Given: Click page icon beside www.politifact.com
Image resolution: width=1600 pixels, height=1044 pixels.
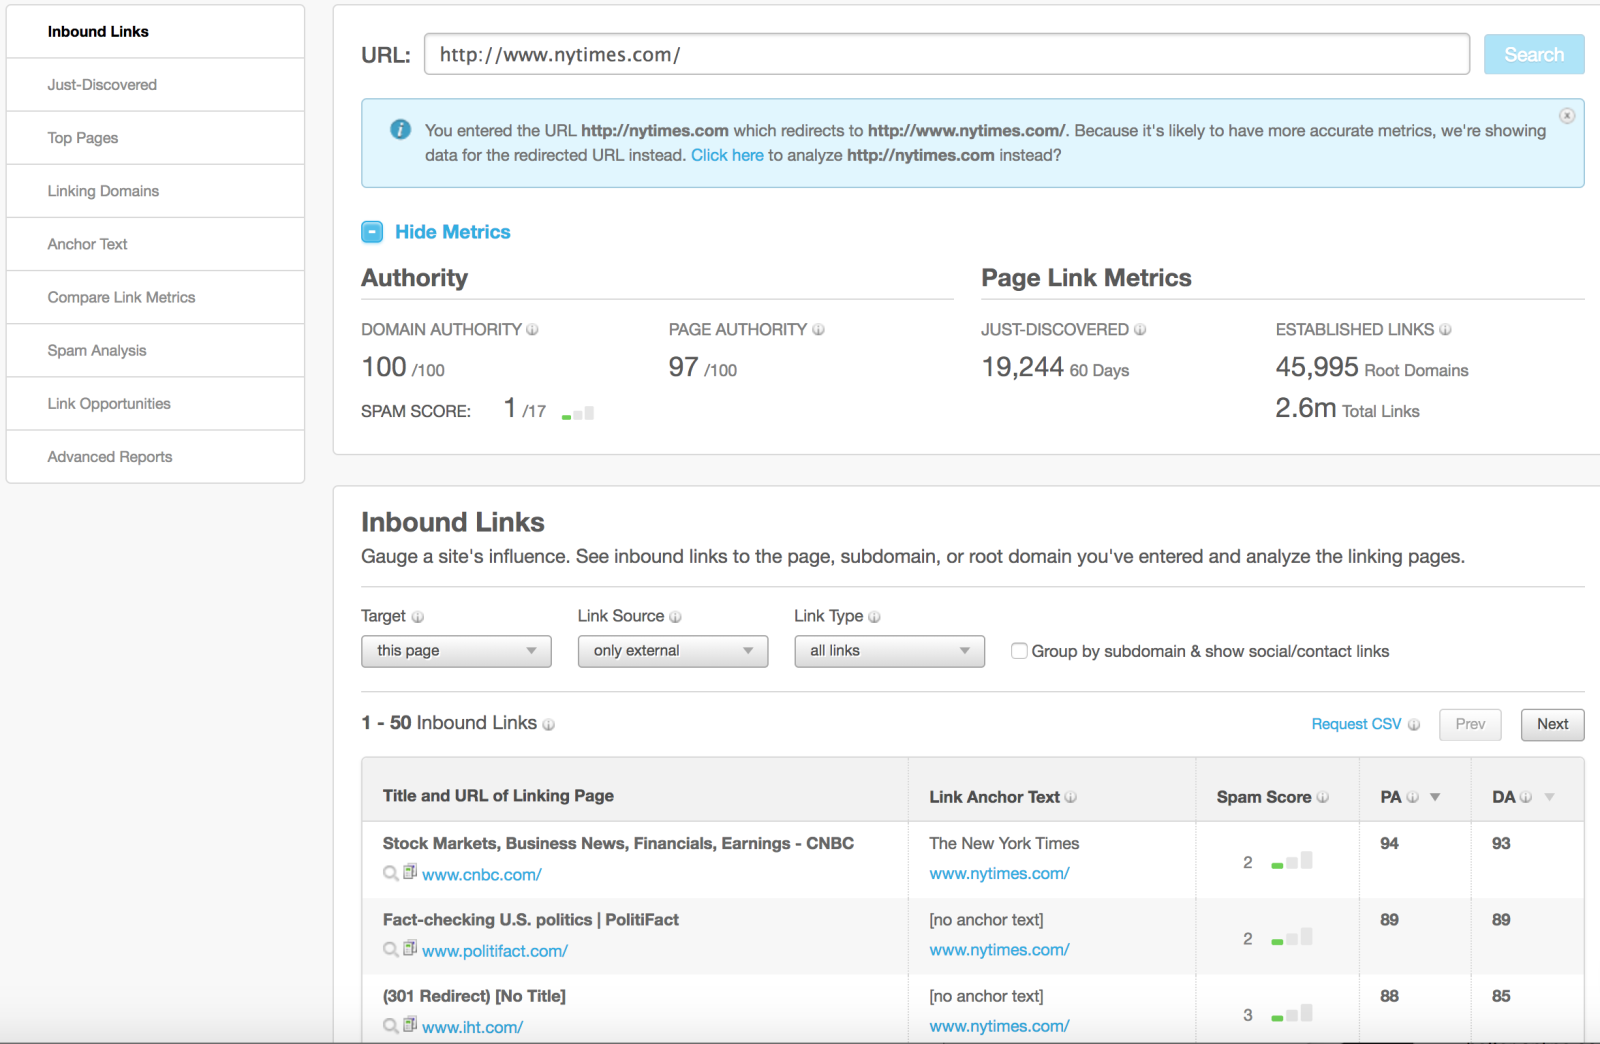Looking at the screenshot, I should click(410, 948).
